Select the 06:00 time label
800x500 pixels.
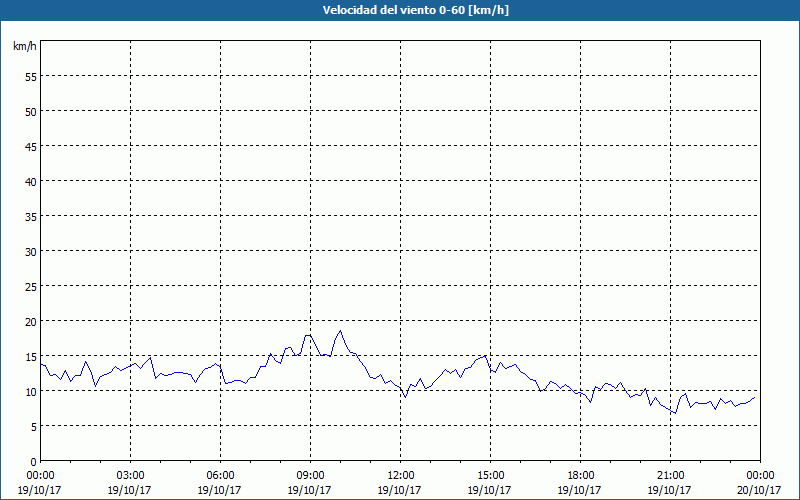(x=220, y=475)
